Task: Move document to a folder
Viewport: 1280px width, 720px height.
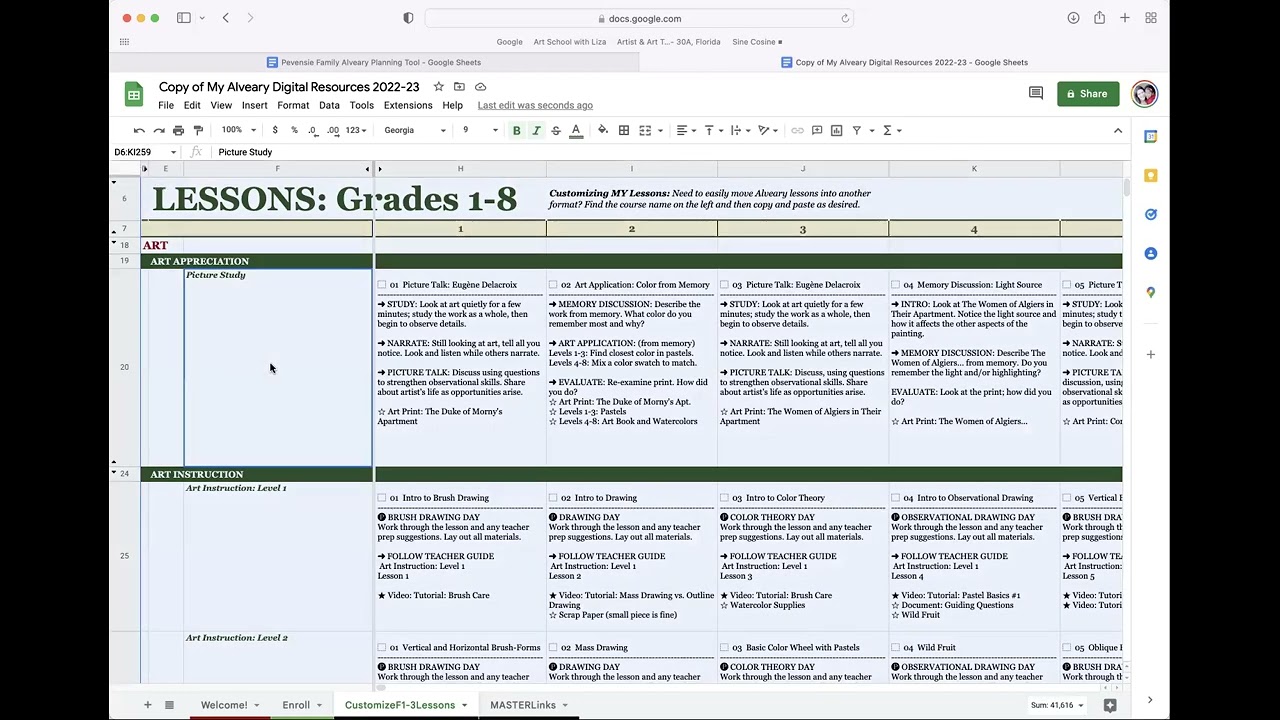Action: 459,87
